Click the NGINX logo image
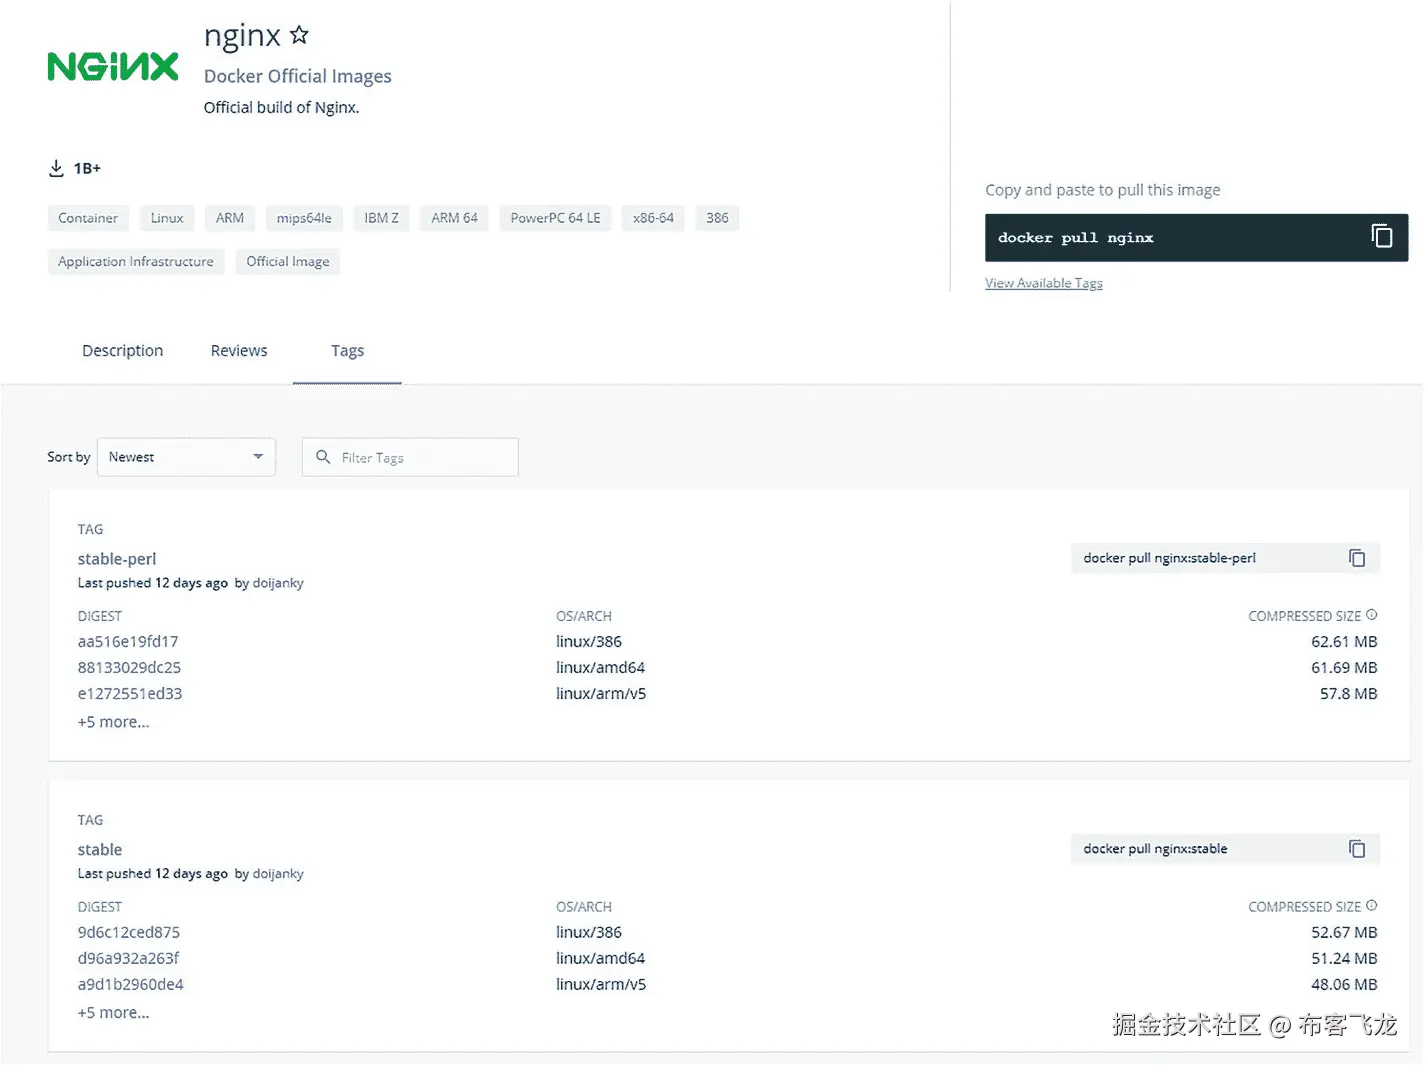The image size is (1425, 1066). 113,67
